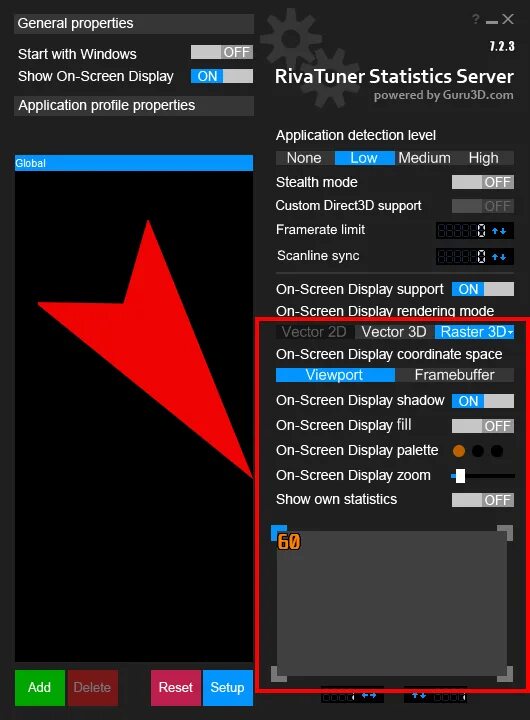
Task: Select bottom-left OSD corner anchor
Action: 278,674
